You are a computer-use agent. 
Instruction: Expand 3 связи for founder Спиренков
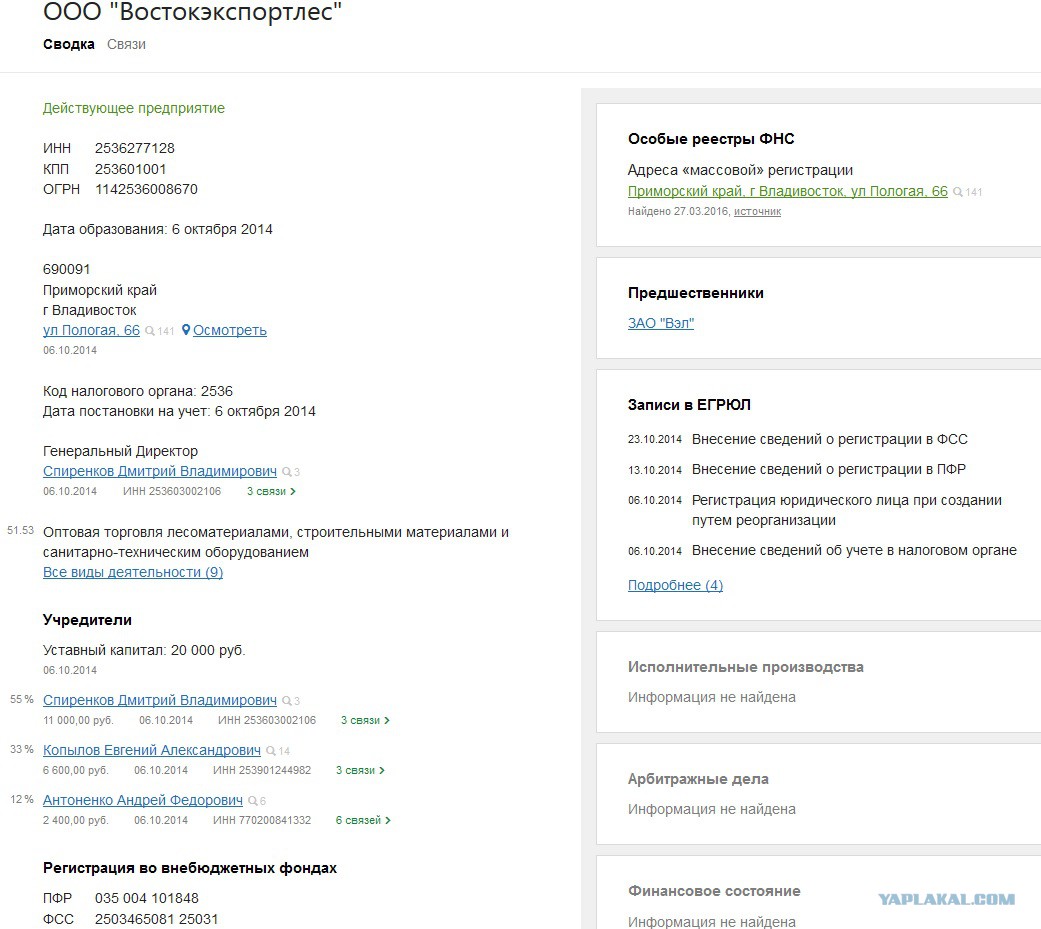(x=365, y=720)
